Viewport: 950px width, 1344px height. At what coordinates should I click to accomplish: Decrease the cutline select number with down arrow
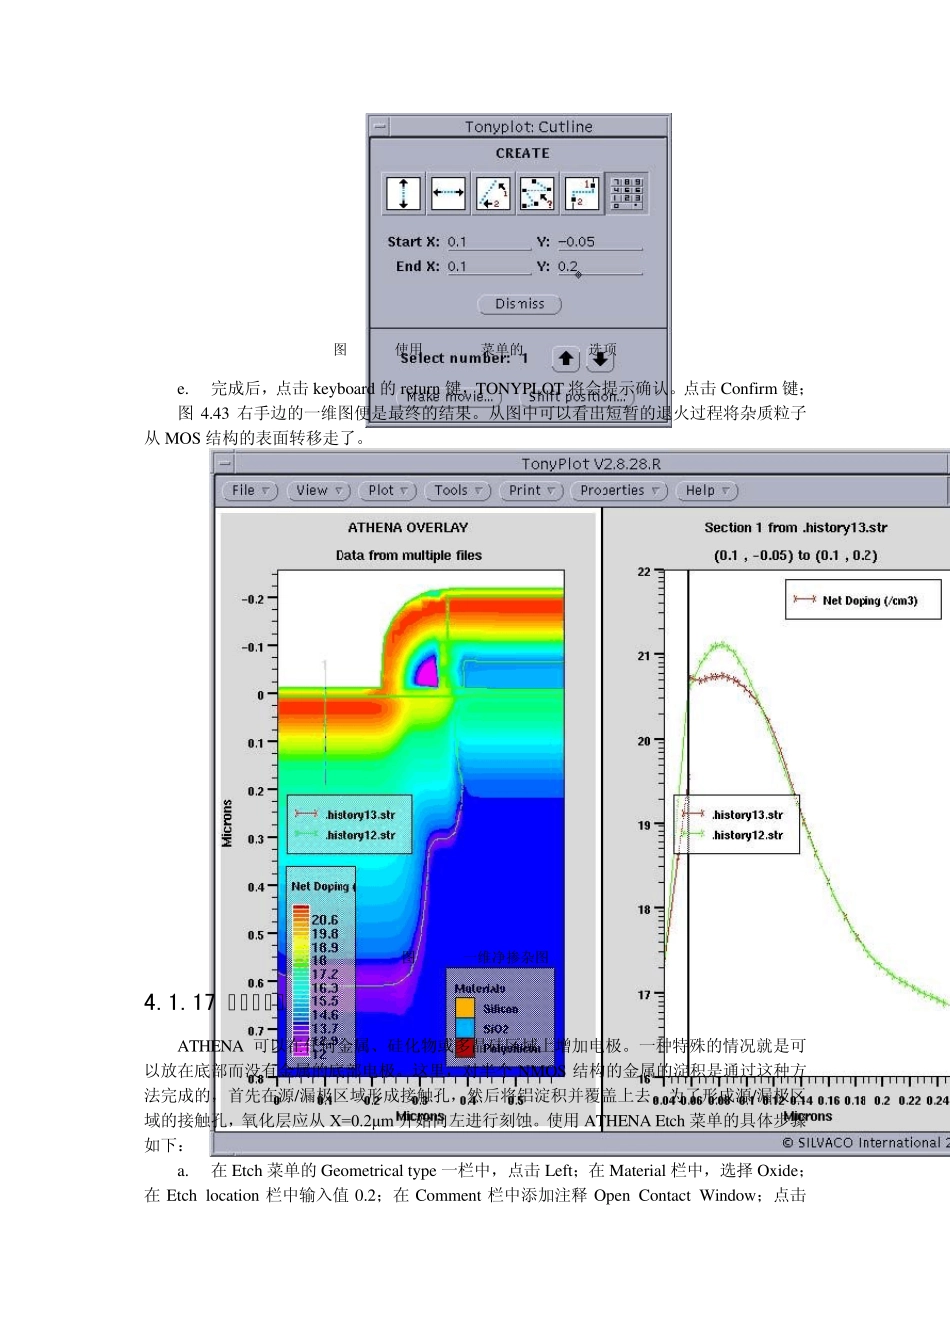(600, 359)
